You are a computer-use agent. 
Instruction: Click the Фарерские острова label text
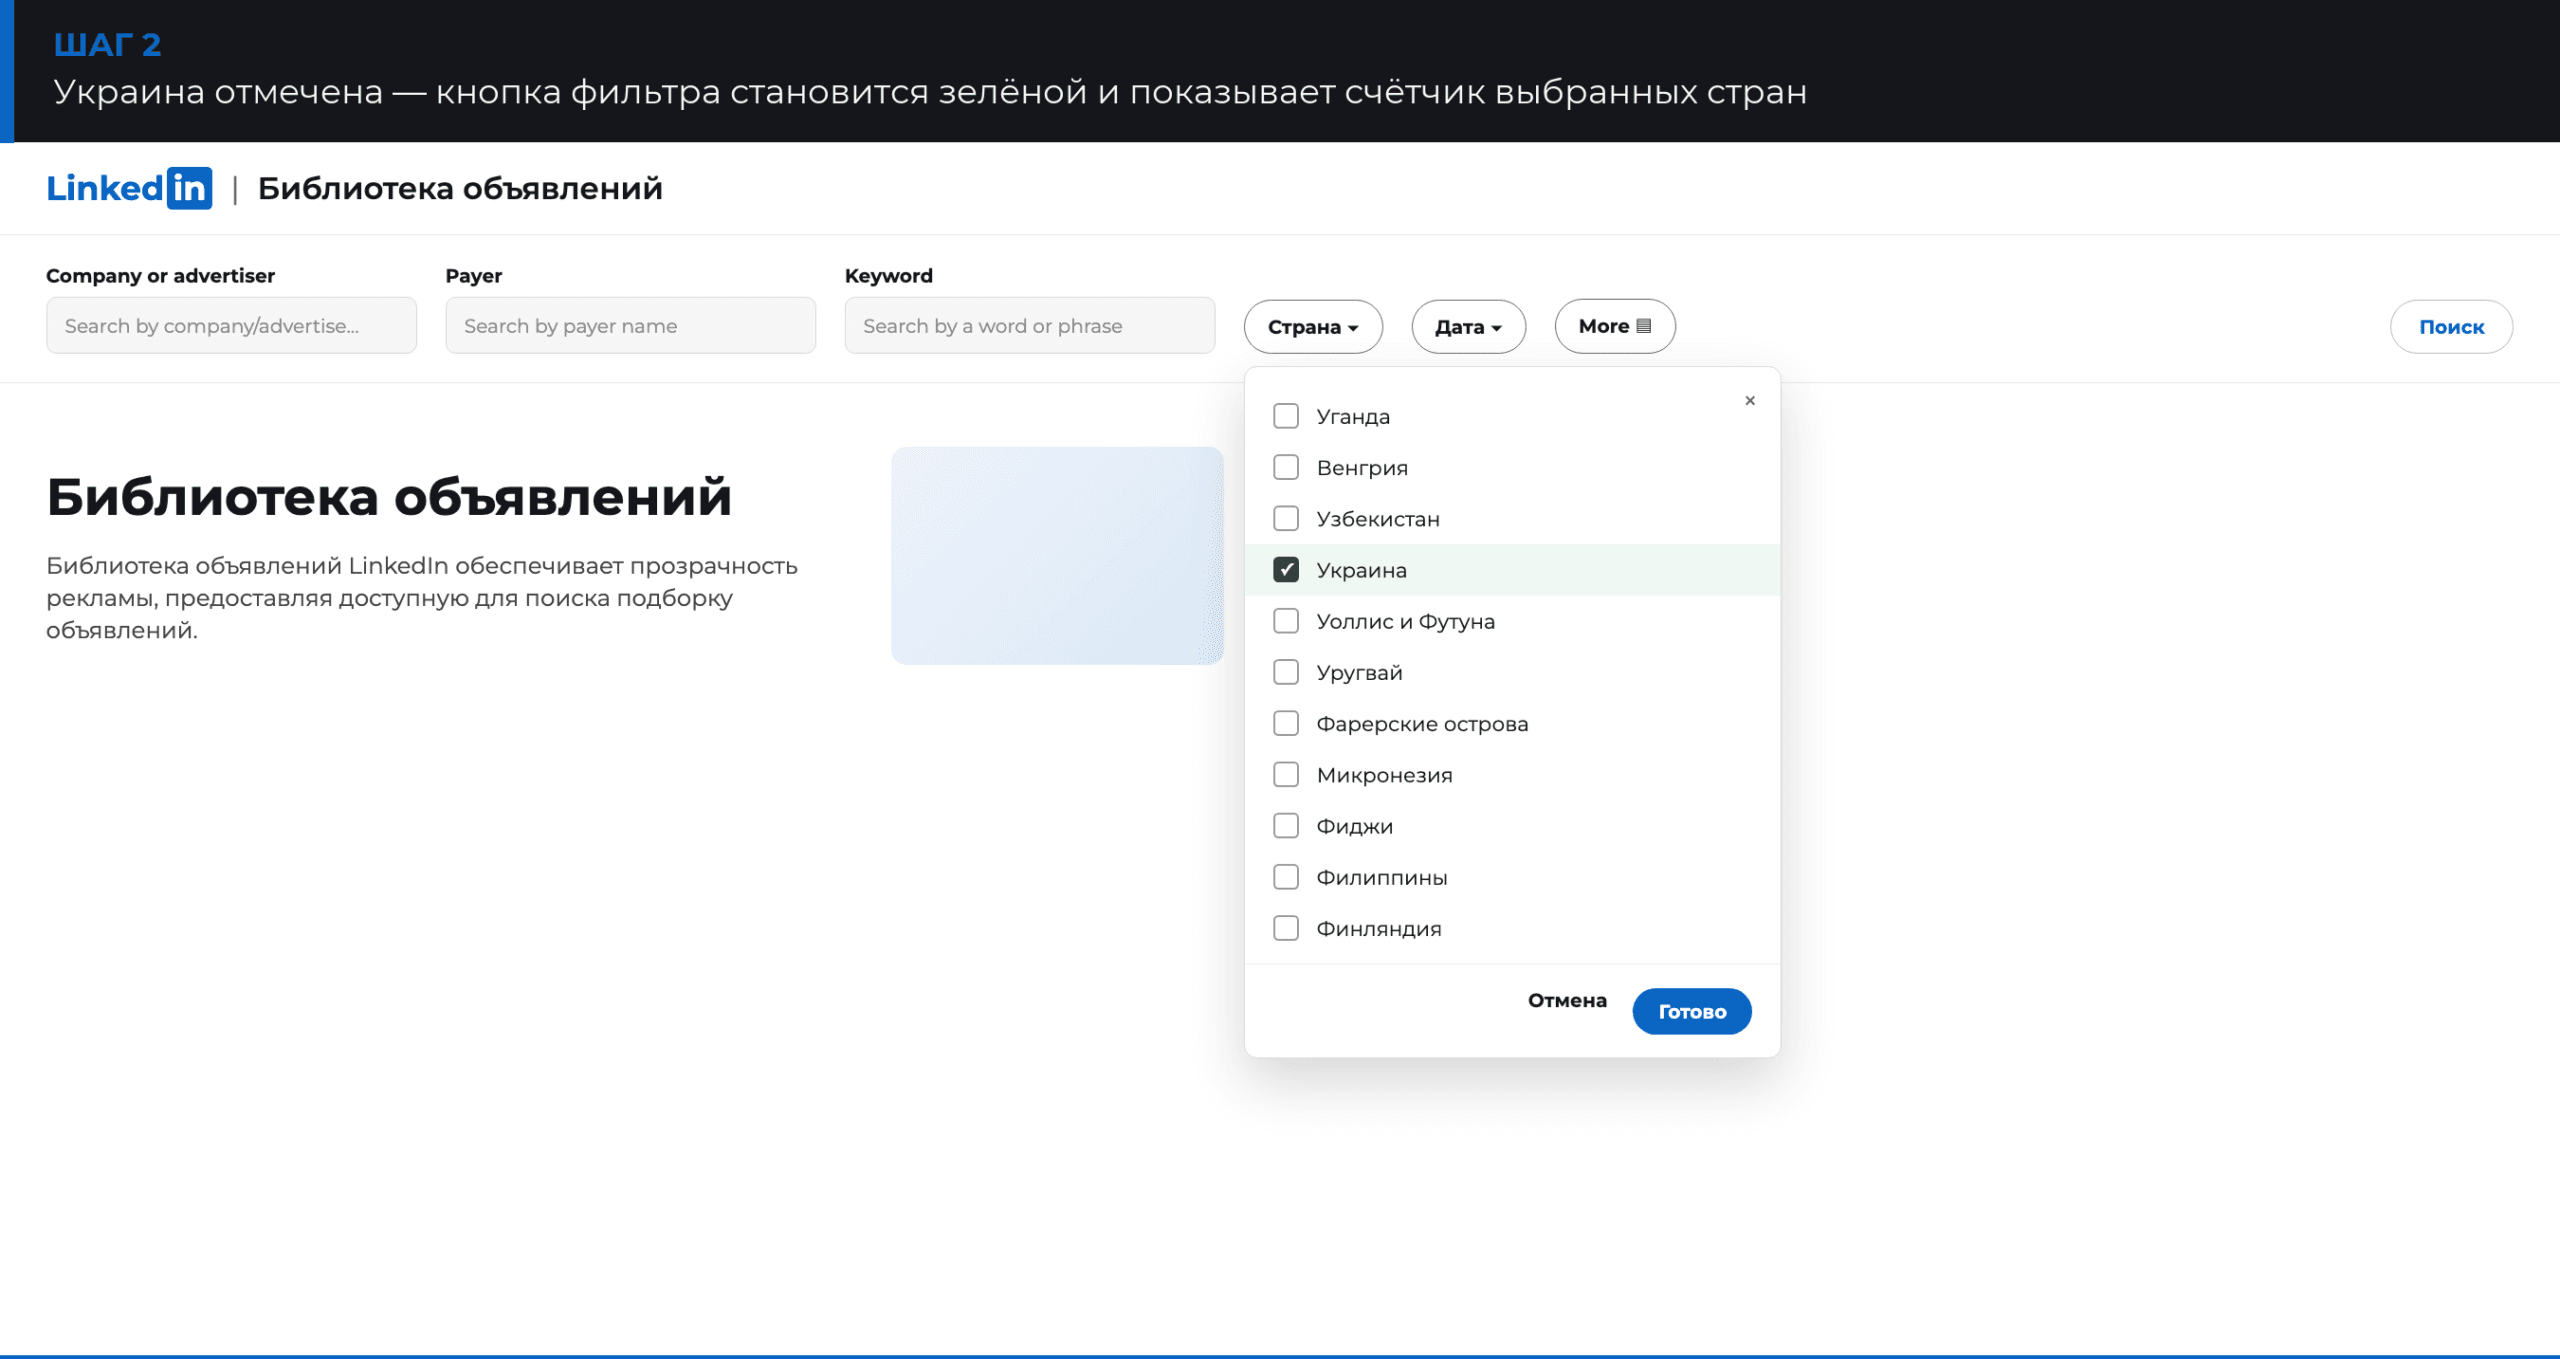(1422, 724)
